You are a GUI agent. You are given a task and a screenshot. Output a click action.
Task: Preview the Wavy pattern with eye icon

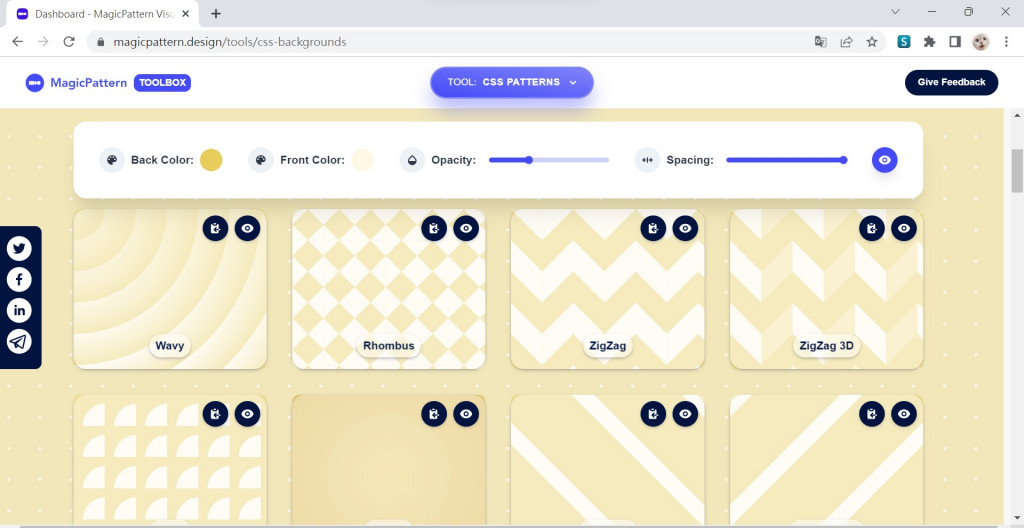[248, 228]
